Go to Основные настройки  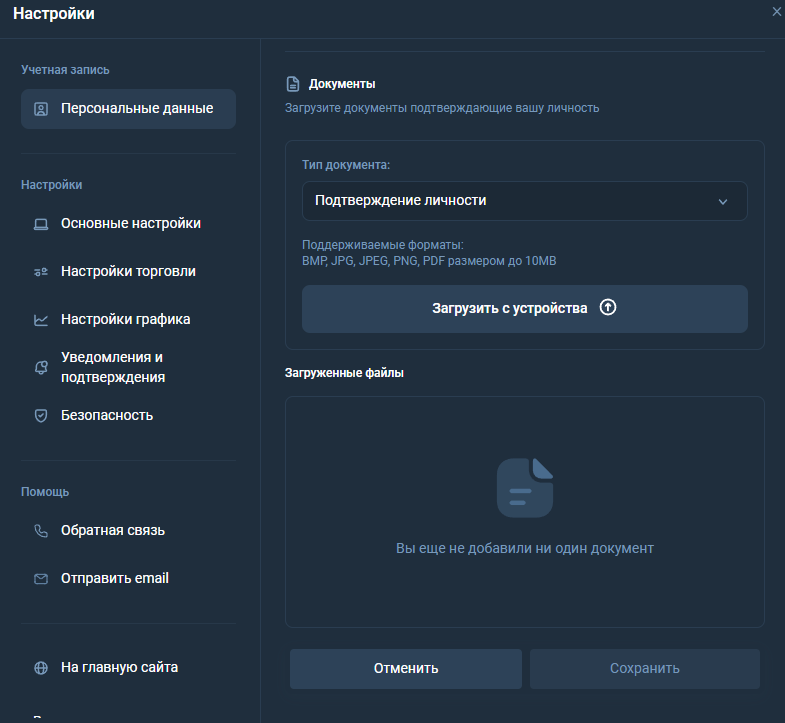pos(128,224)
